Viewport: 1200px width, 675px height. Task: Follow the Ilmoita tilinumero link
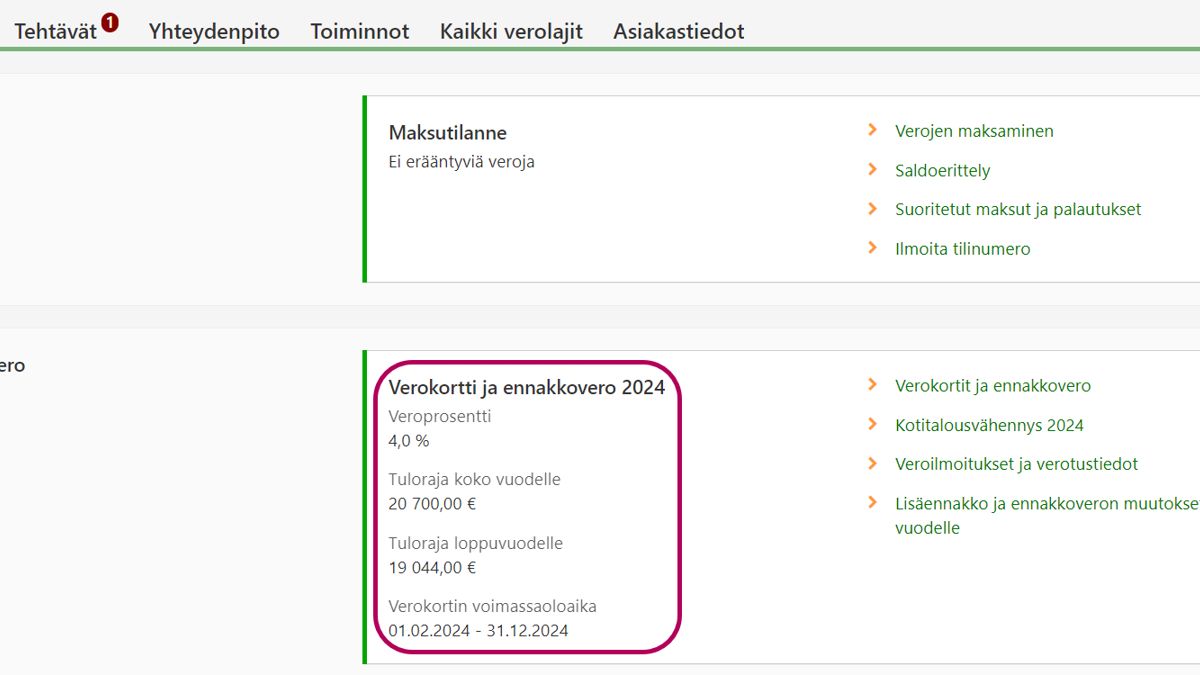pos(962,249)
